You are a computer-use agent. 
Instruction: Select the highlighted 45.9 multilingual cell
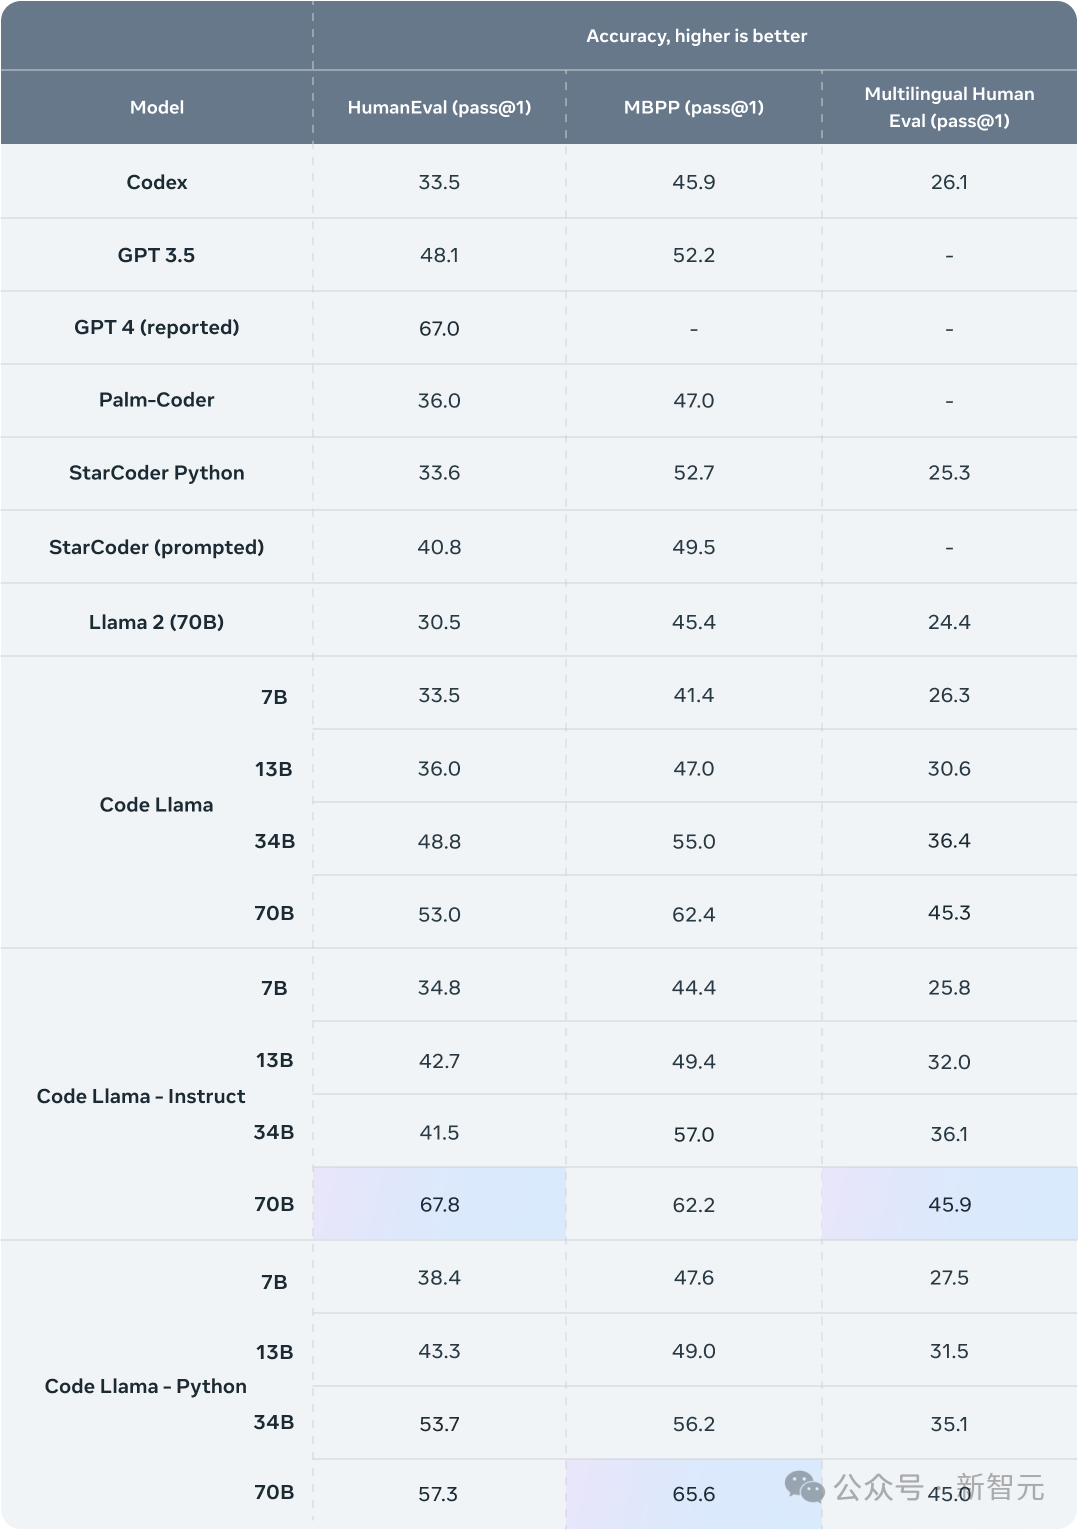949,1204
